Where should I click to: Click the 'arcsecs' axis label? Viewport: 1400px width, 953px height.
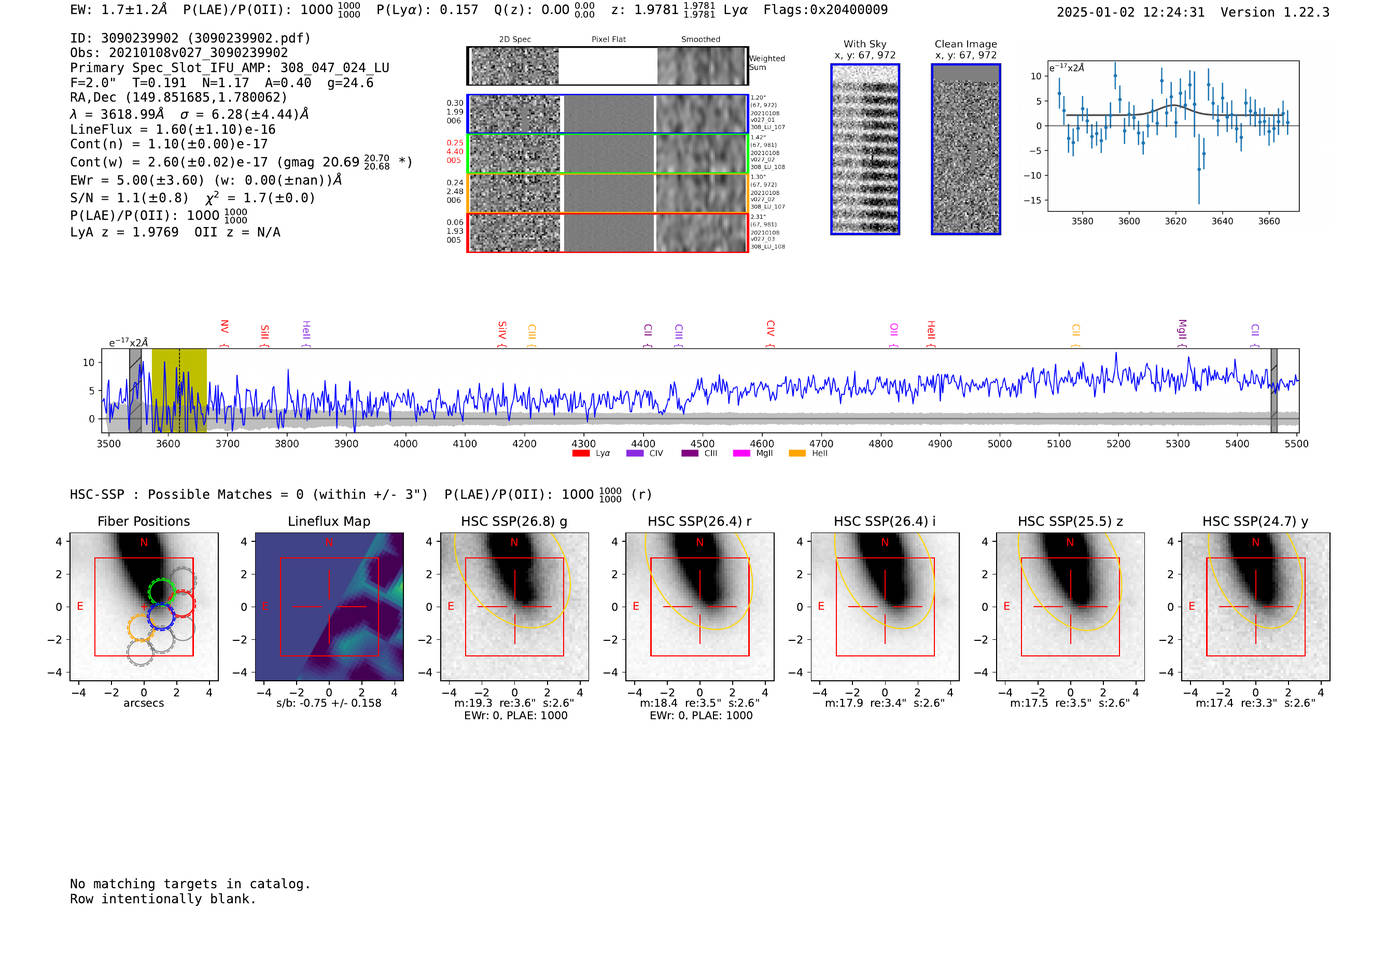click(144, 703)
